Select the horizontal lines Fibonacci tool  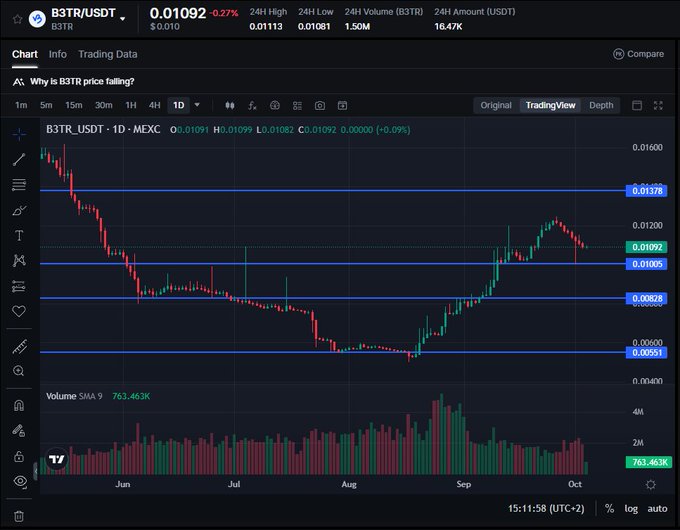click(19, 185)
